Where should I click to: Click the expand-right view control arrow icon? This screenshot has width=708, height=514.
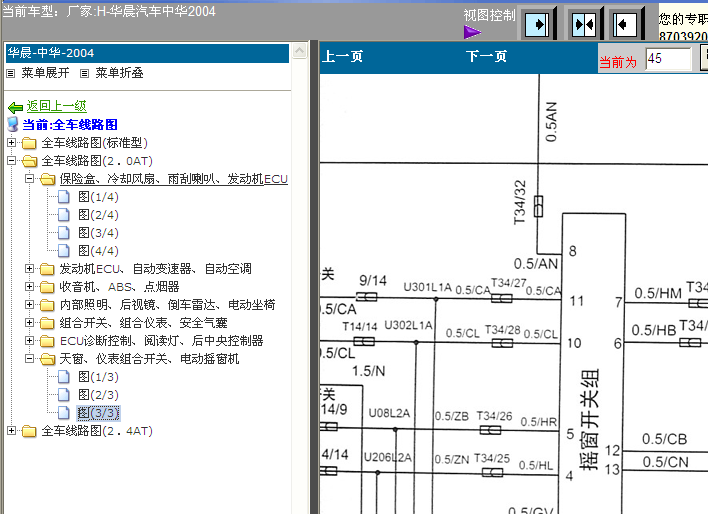[x=537, y=24]
